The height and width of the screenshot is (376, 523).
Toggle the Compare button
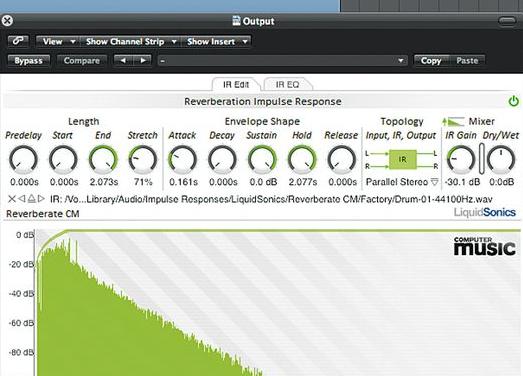pos(82,61)
